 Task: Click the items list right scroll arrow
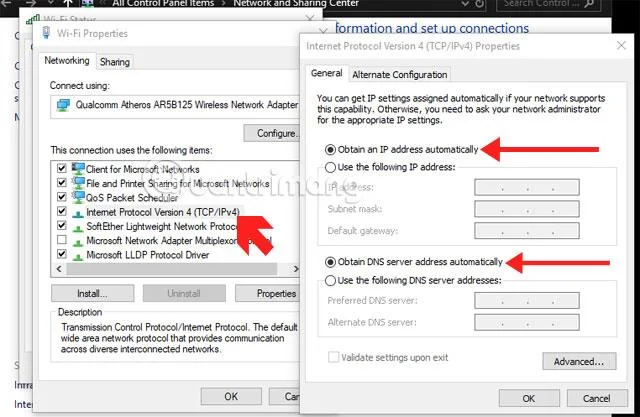coord(296,268)
